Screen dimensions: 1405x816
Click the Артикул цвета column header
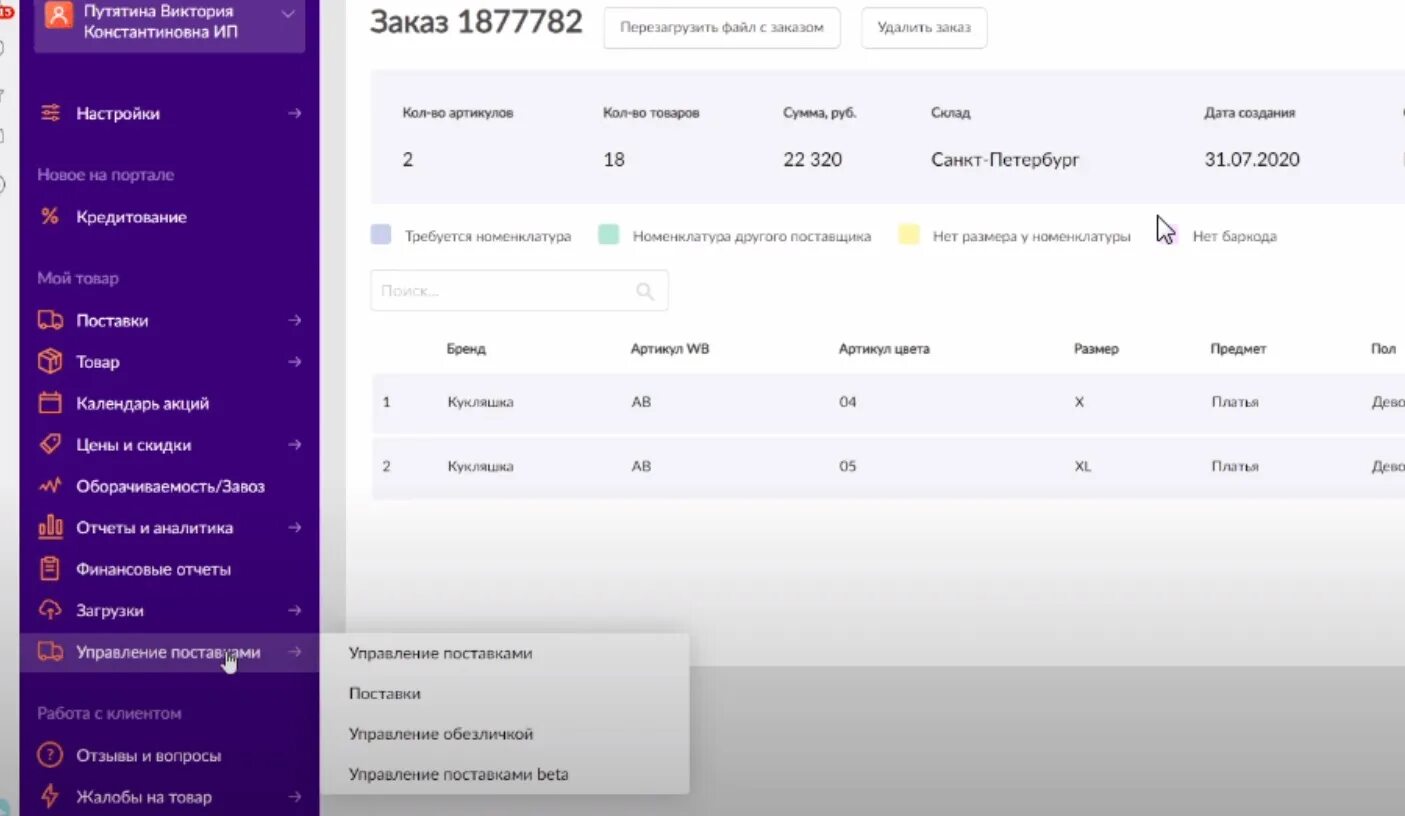[884, 349]
